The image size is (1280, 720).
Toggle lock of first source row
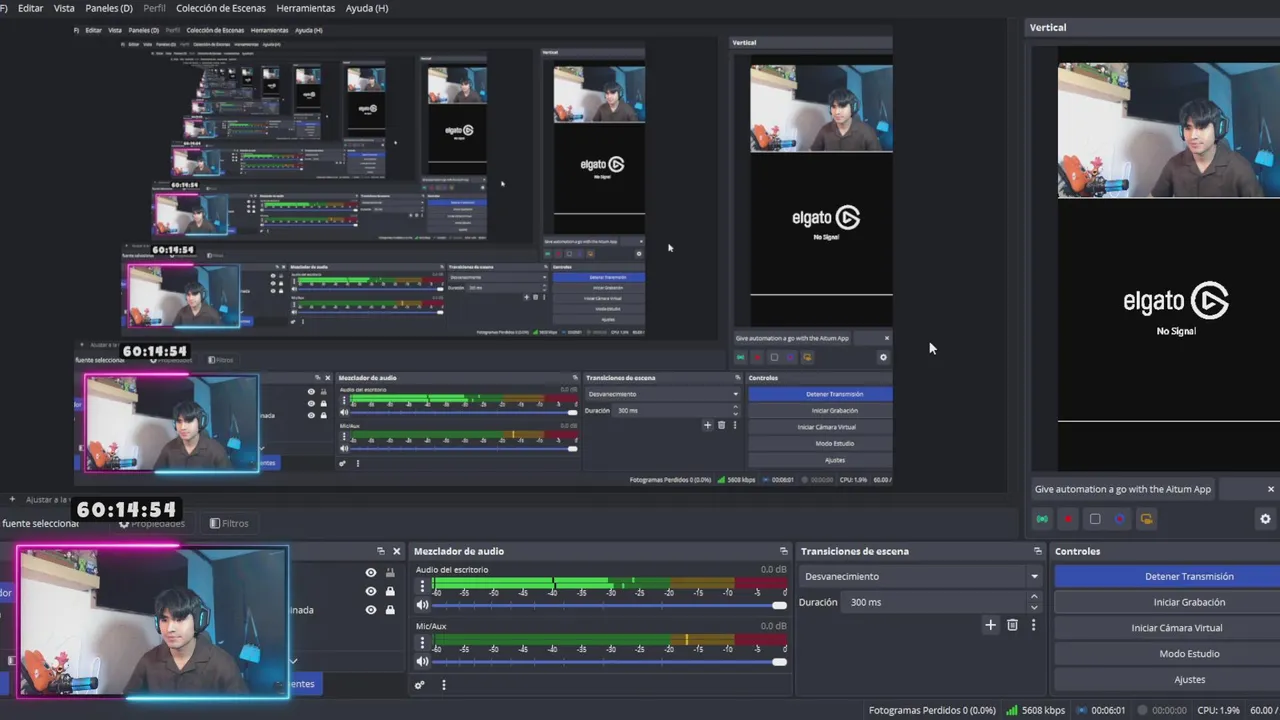click(390, 573)
